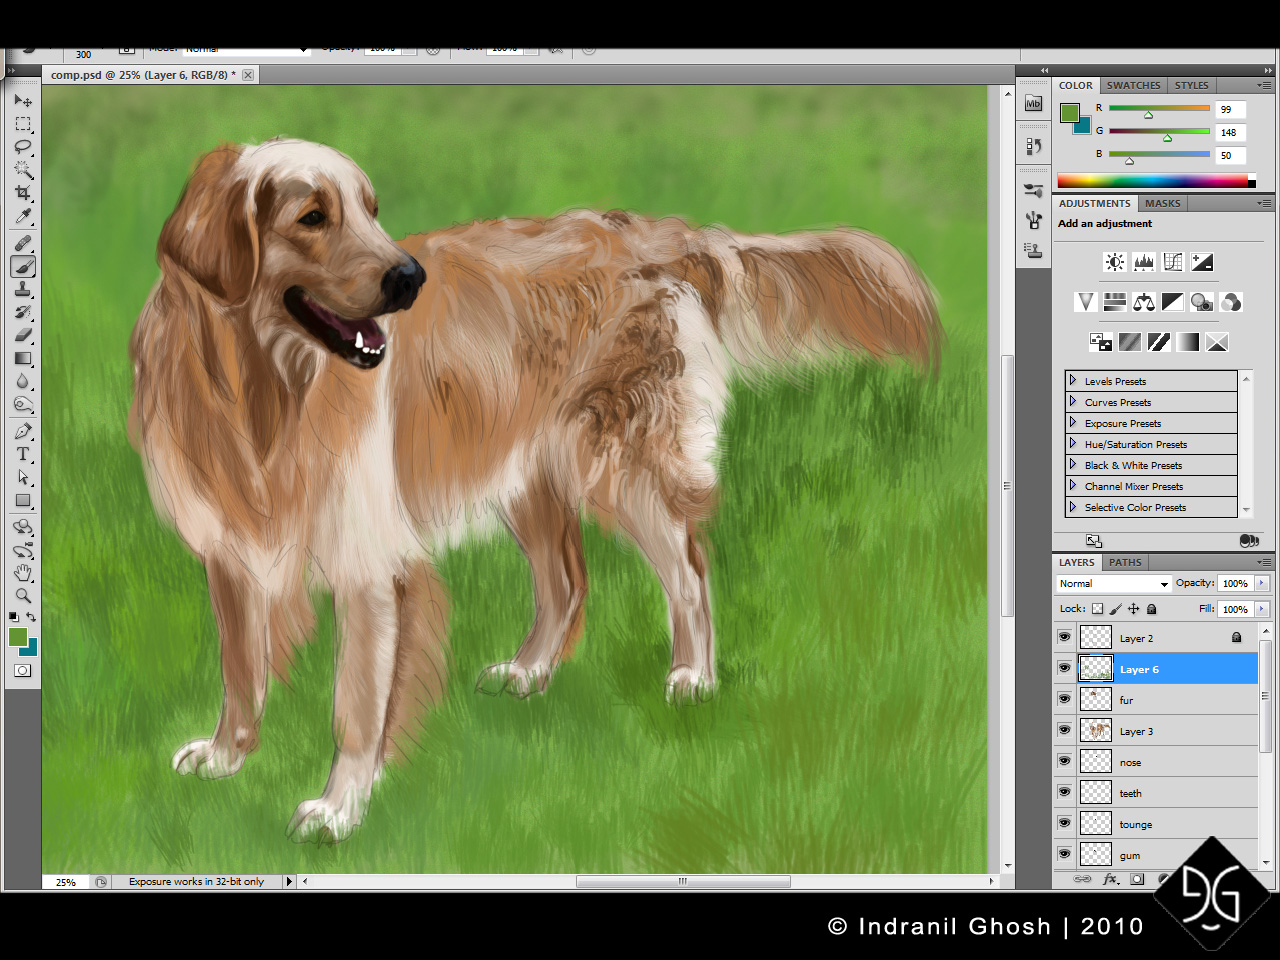This screenshot has width=1280, height=960.
Task: Select the Eraser tool
Action: click(x=23, y=336)
